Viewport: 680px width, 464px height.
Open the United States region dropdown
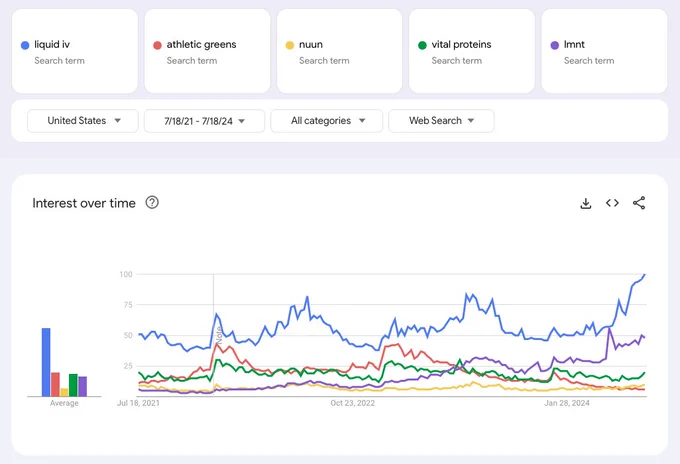point(83,121)
